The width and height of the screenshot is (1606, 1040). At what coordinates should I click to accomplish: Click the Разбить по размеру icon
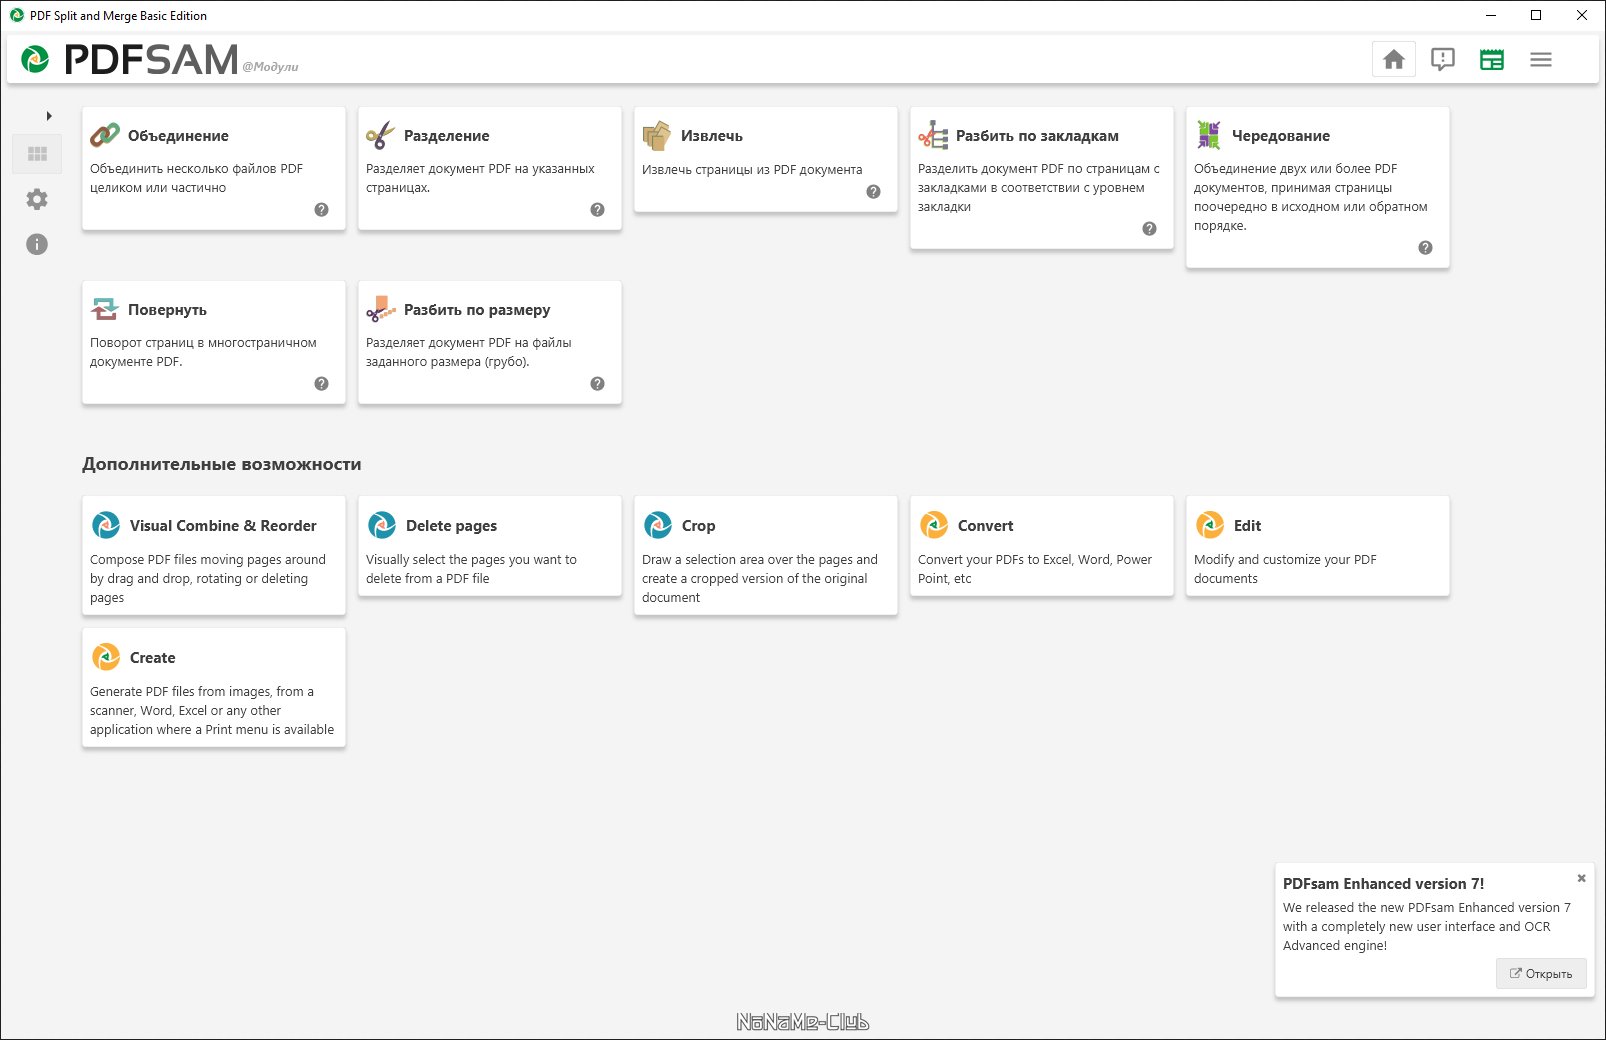click(381, 309)
